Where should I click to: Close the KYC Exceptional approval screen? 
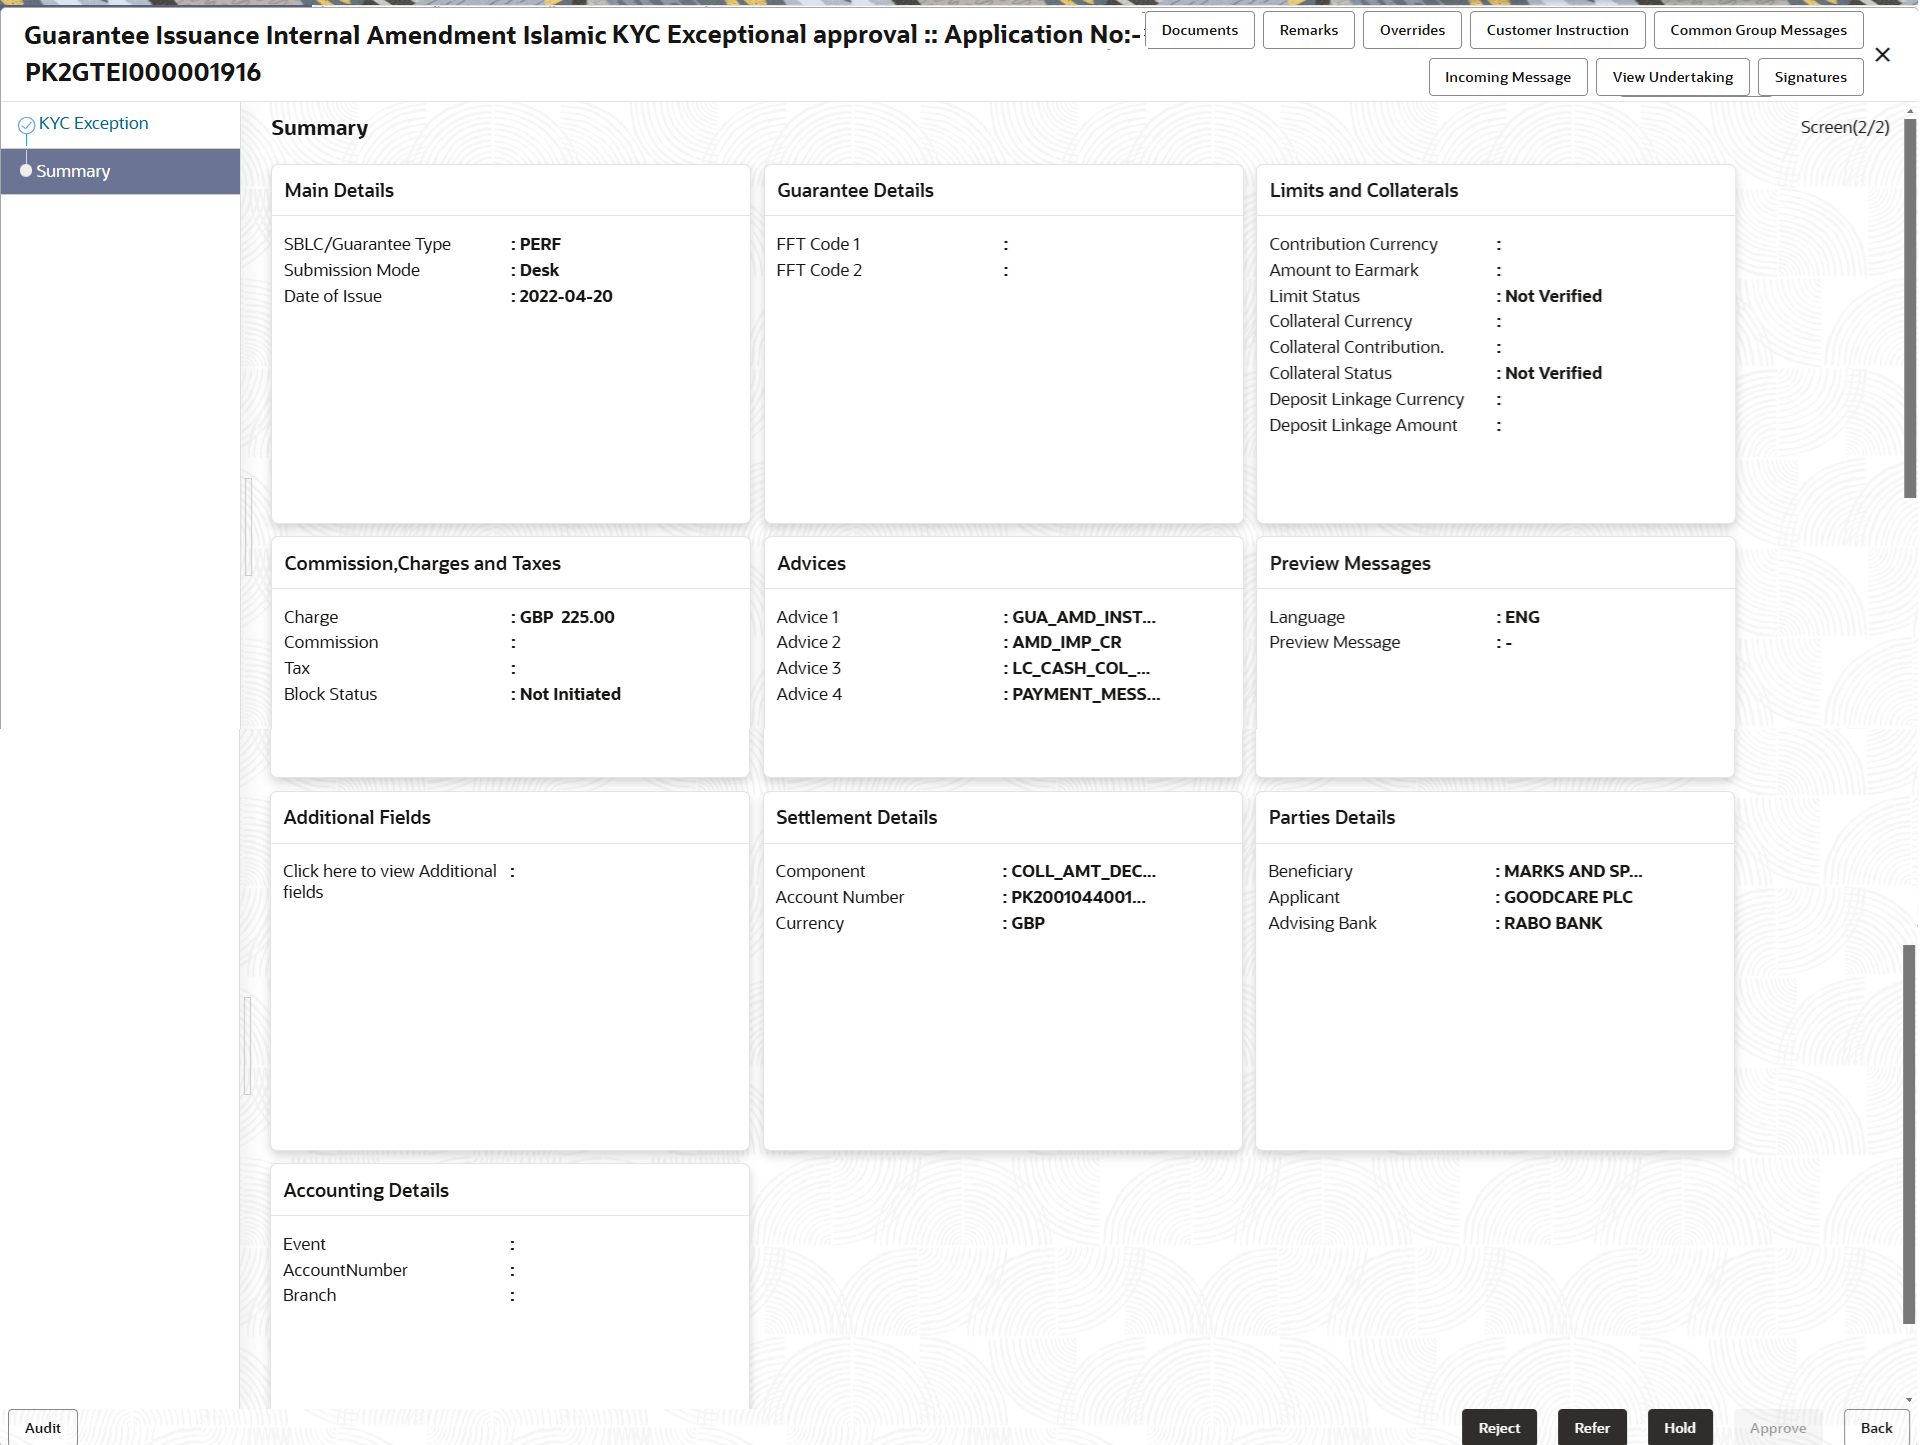click(x=1883, y=54)
